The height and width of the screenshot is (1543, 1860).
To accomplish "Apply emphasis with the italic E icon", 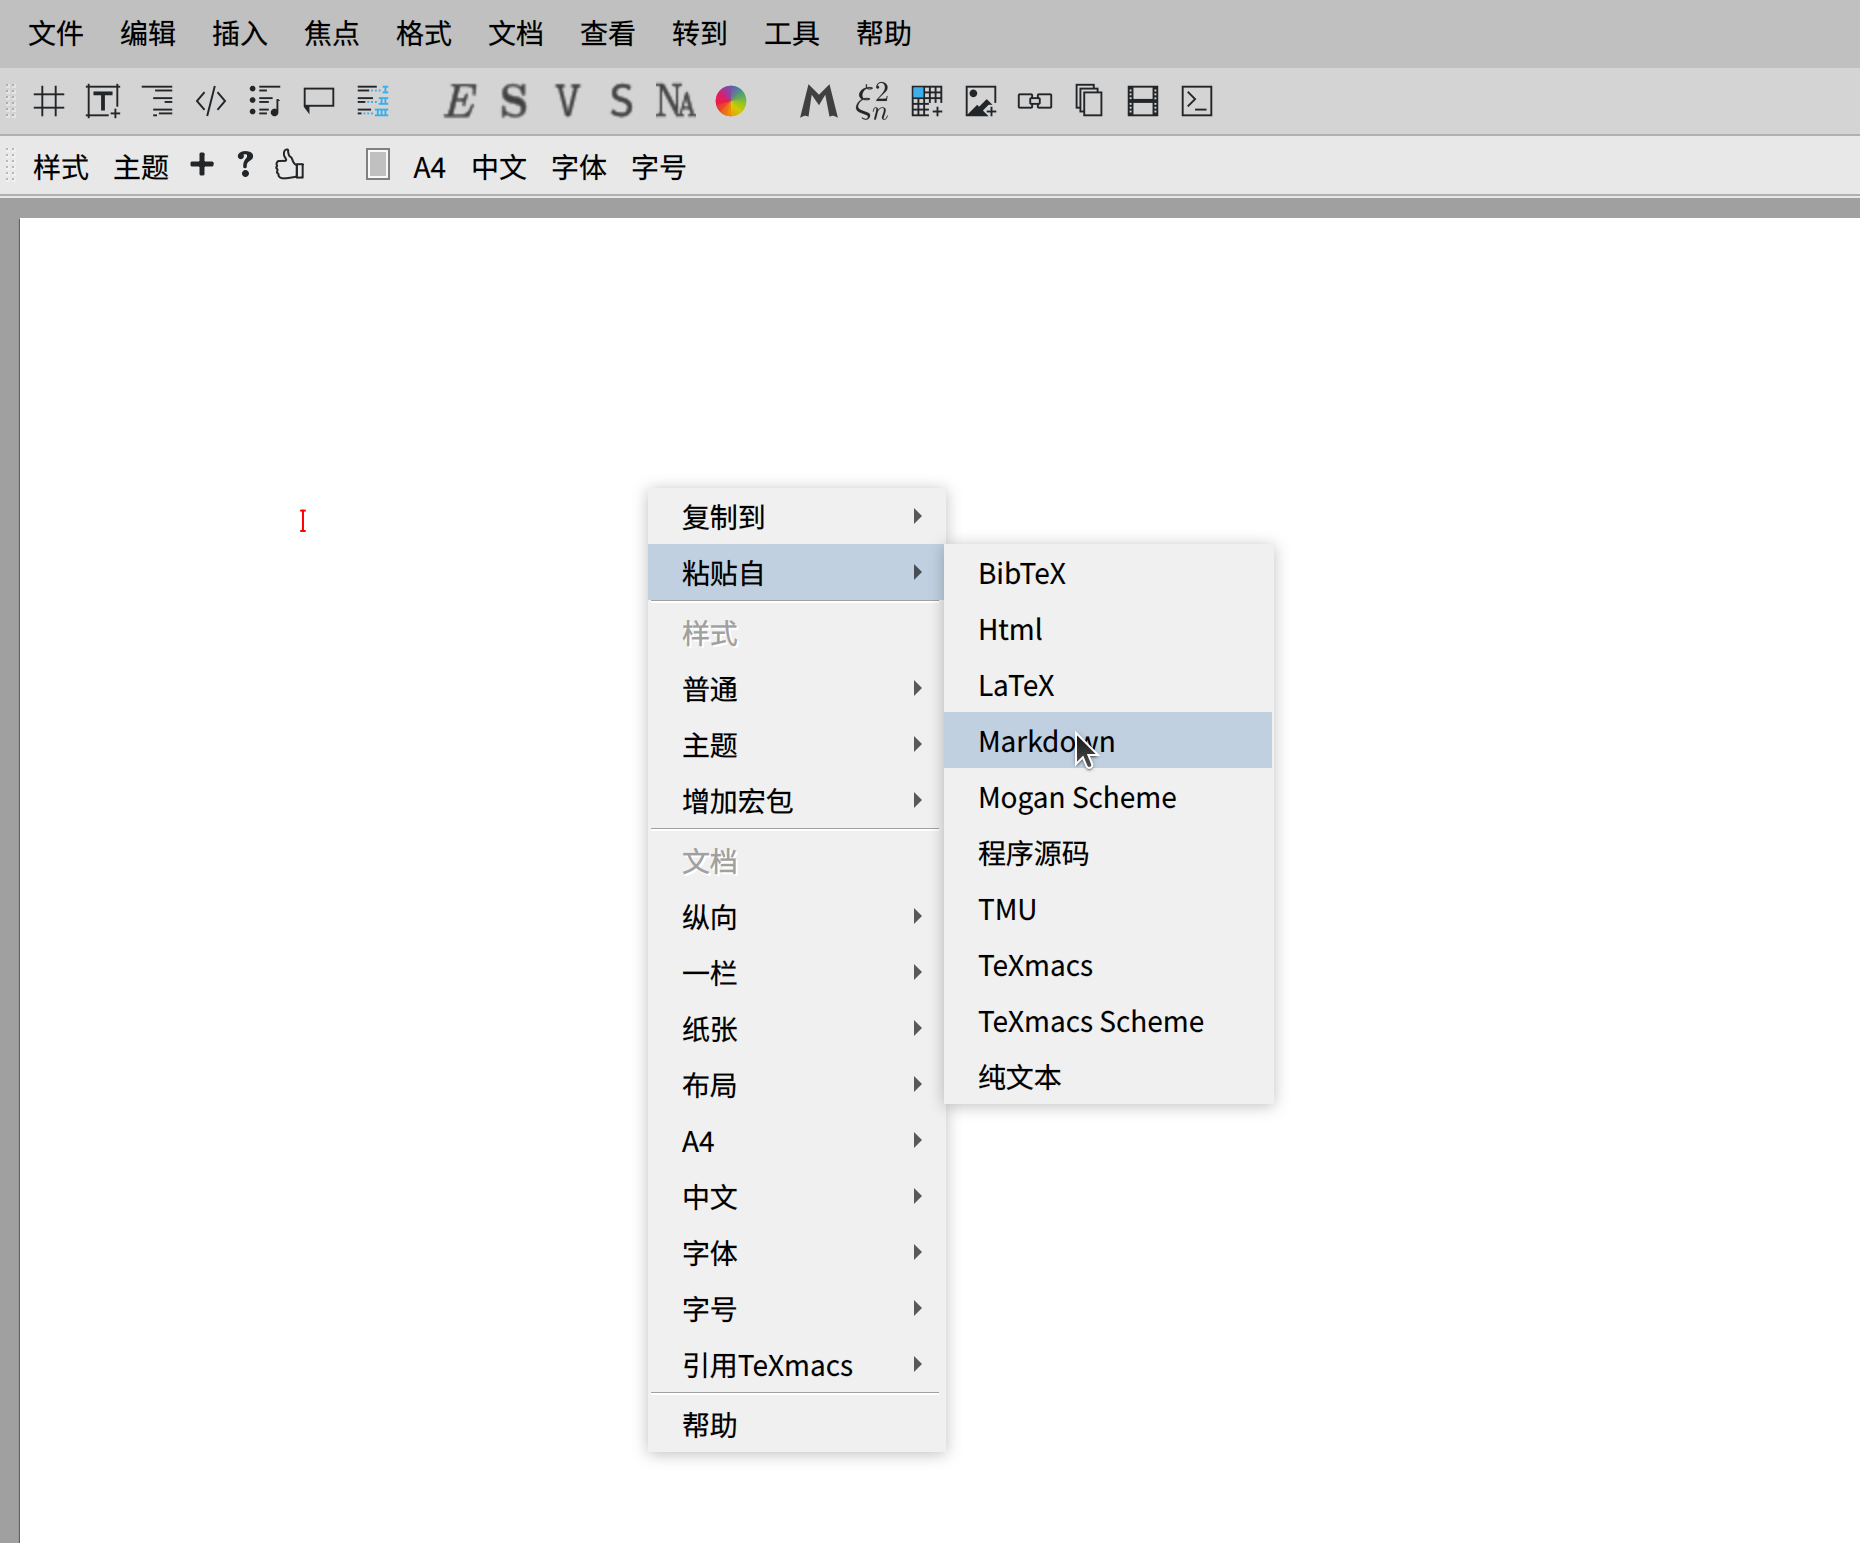I will [x=460, y=101].
